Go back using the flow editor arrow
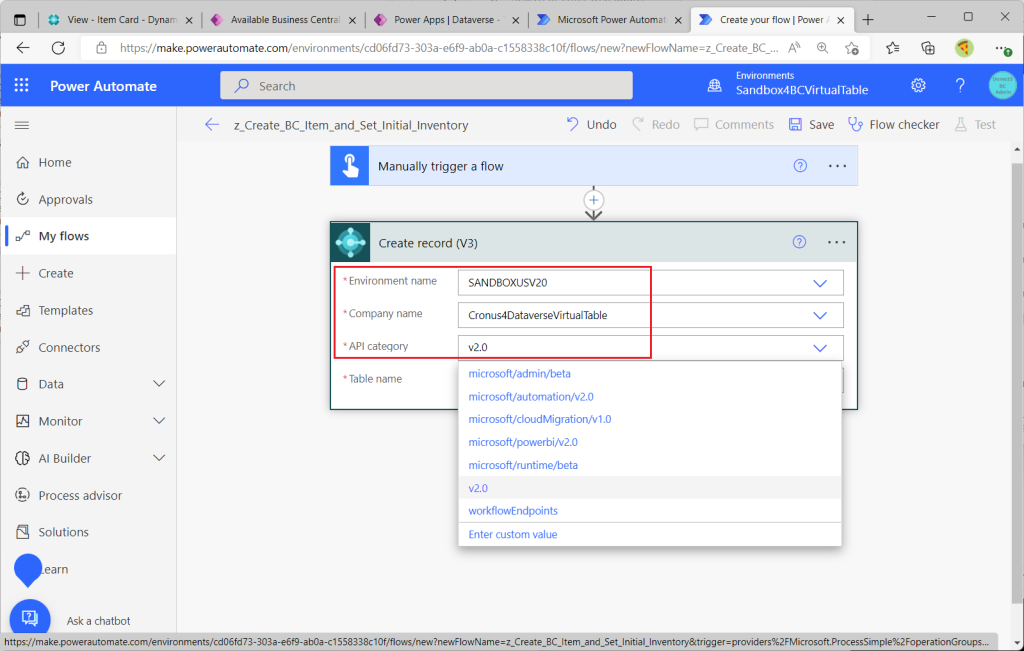The width and height of the screenshot is (1024, 651). pyautogui.click(x=212, y=125)
